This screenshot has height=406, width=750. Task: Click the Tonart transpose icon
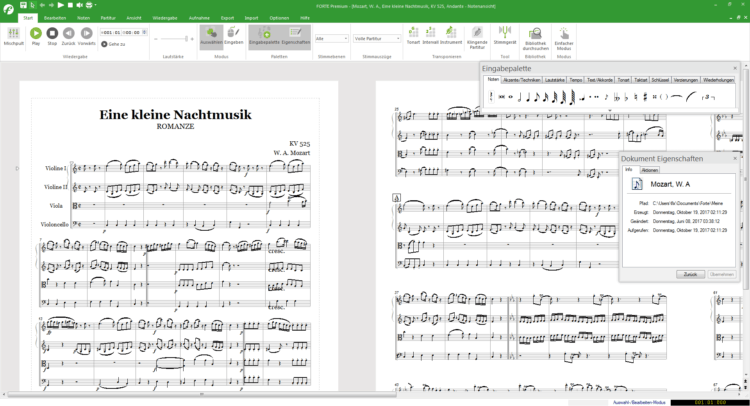tap(414, 35)
